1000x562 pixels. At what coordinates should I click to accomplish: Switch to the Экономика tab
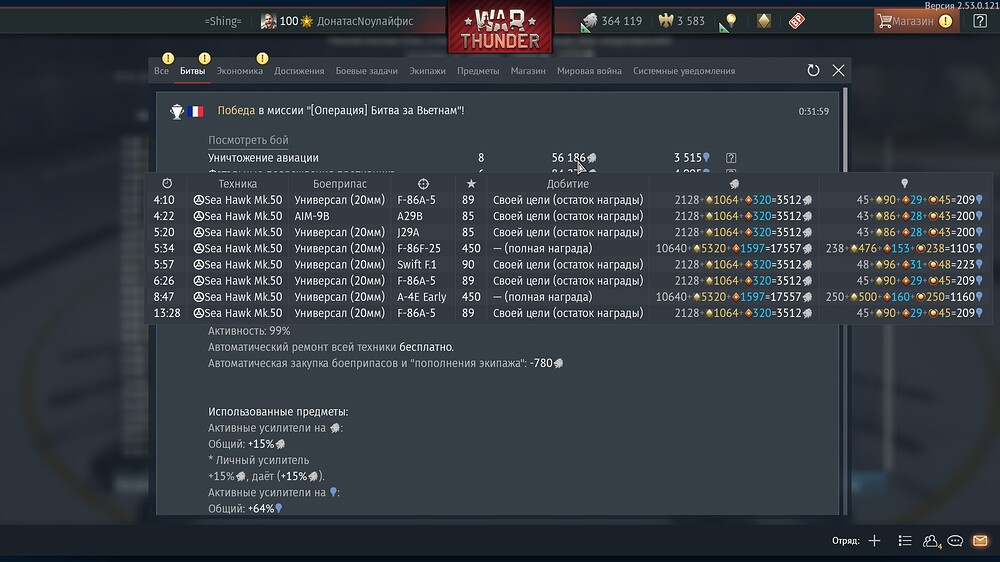[x=239, y=71]
